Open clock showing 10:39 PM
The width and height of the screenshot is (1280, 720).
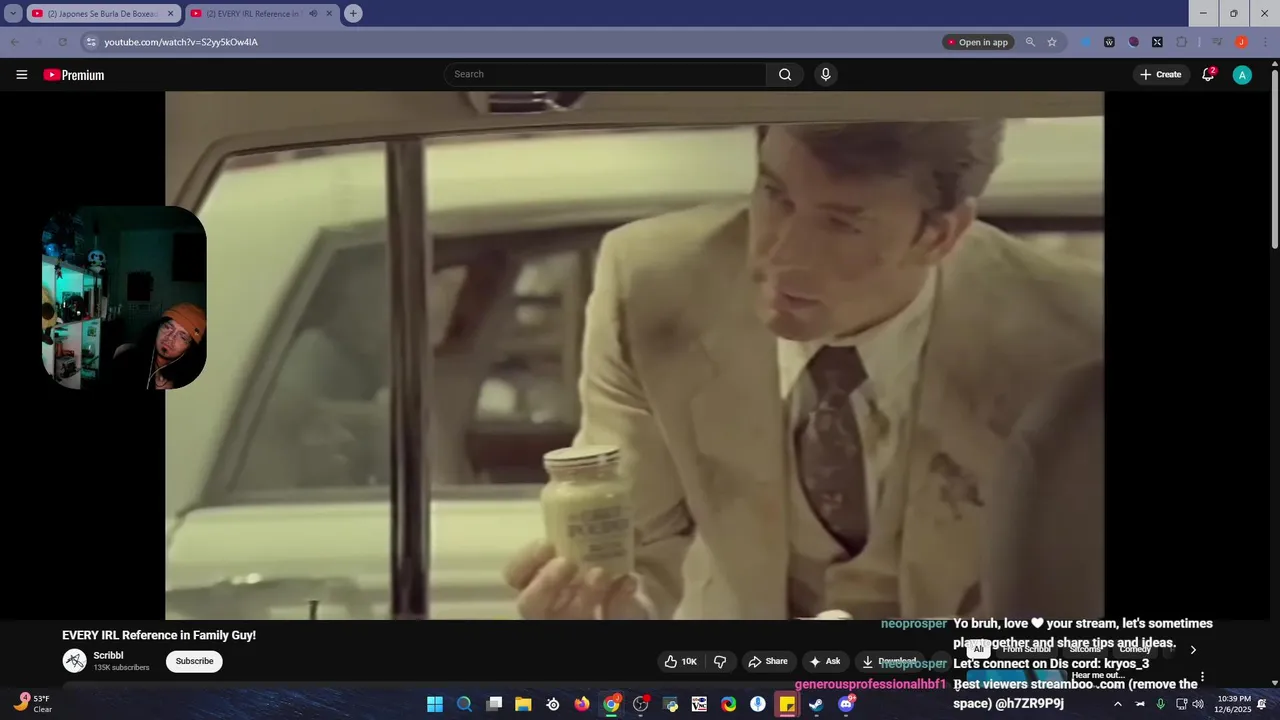[1233, 704]
